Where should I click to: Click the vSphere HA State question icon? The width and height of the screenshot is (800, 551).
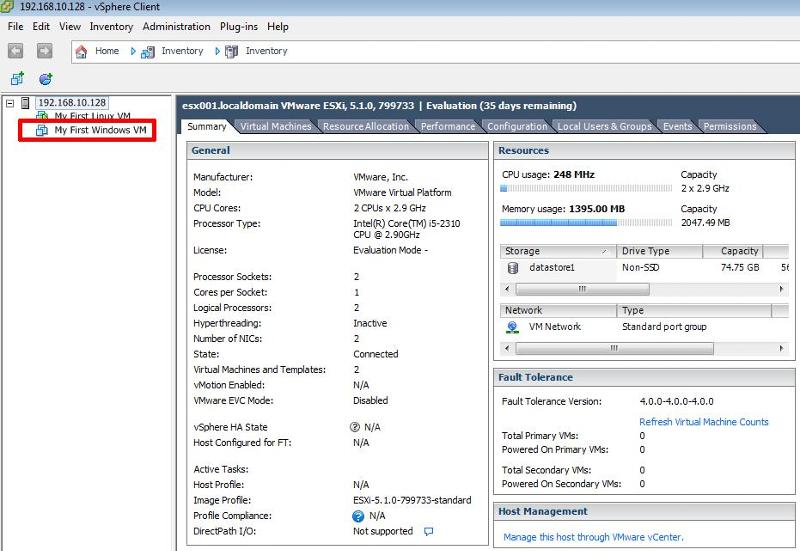tap(355, 427)
